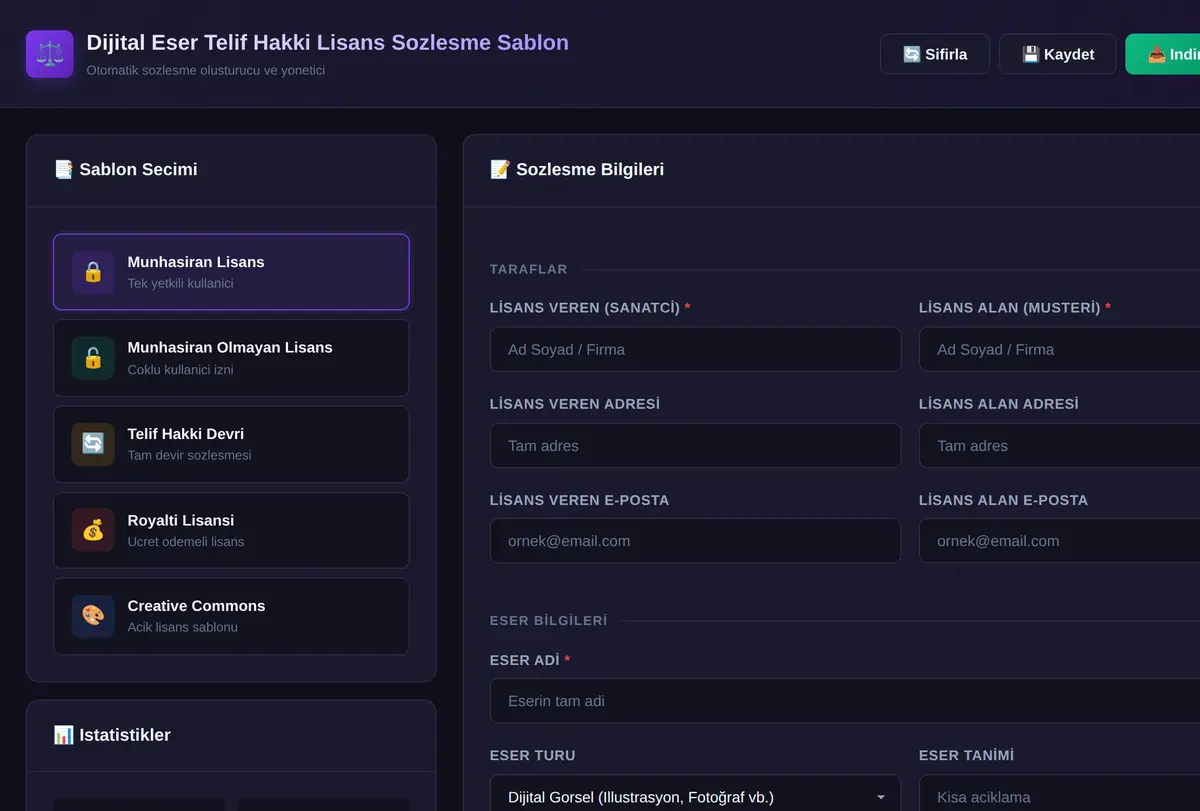Click the money bag icon for Royalti Lisansi

[93, 530]
